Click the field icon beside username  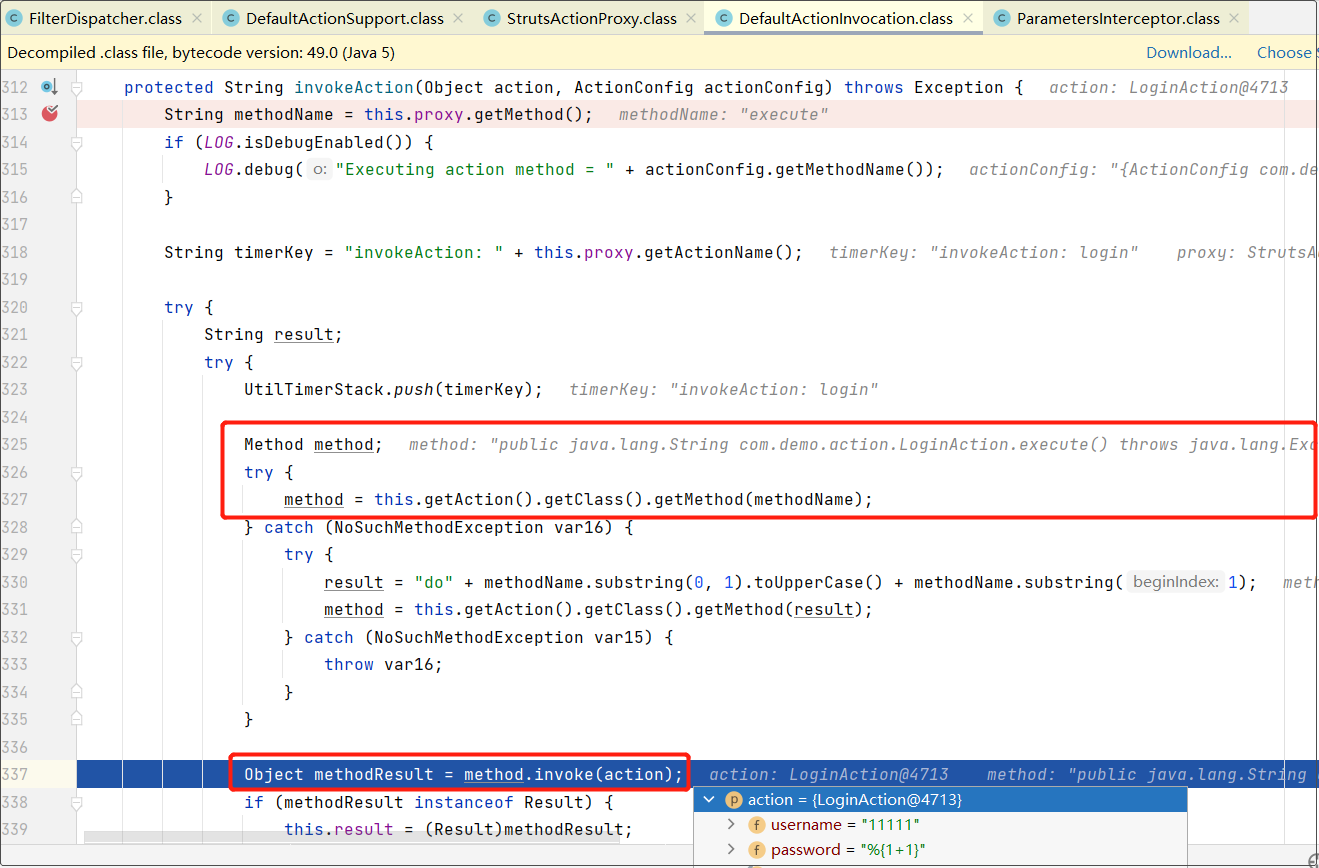756,825
